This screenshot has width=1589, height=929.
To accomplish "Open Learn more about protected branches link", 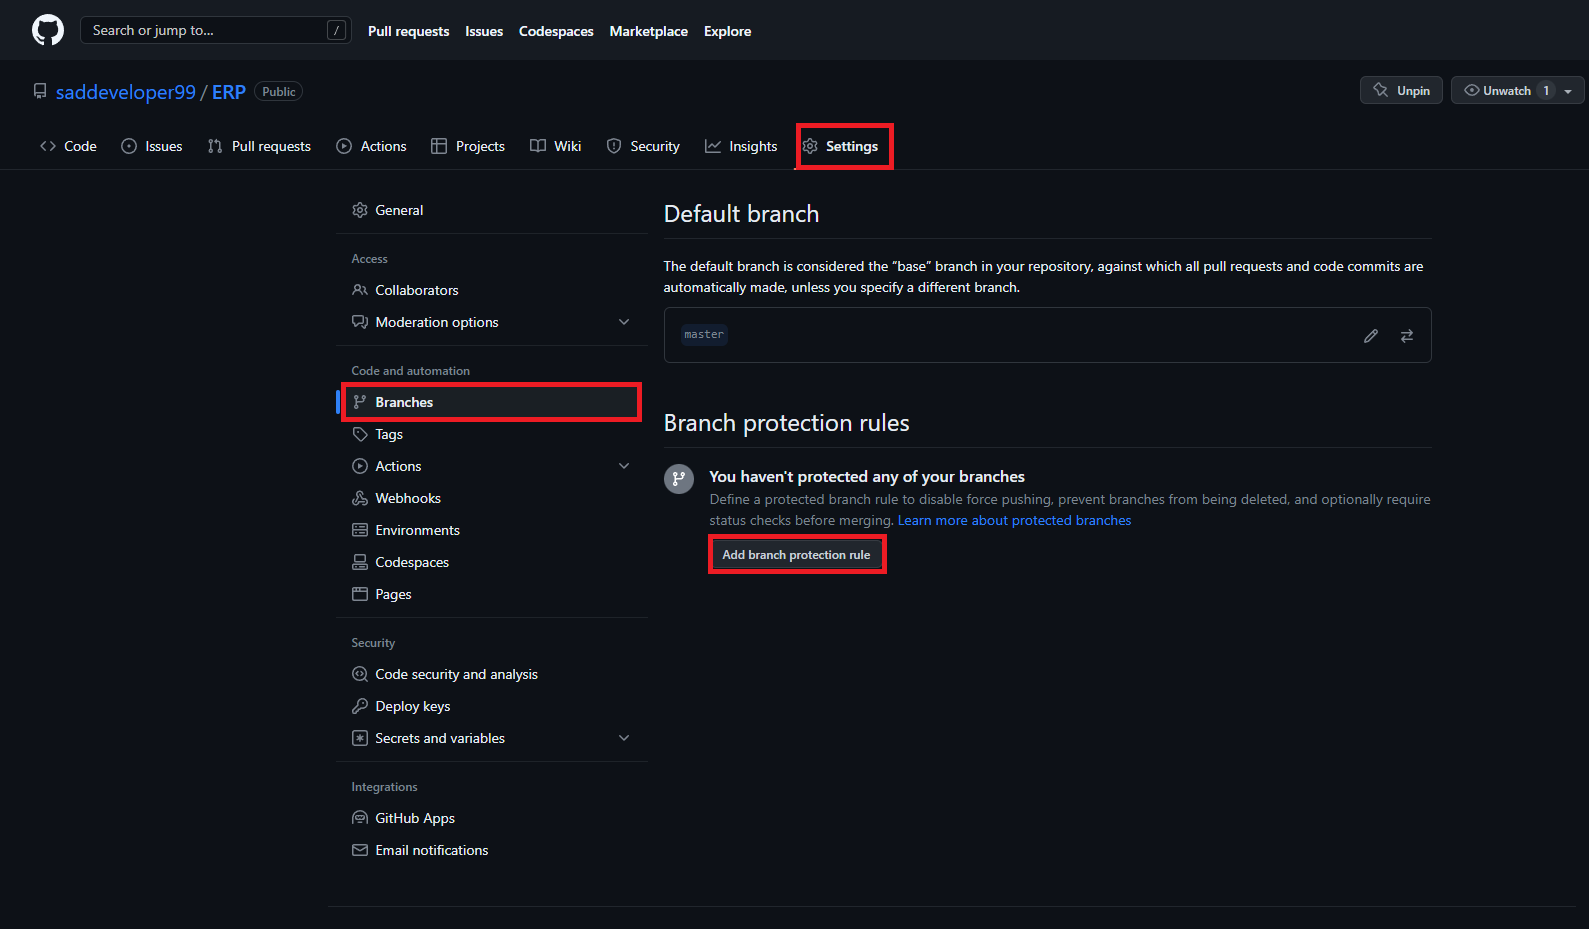I will [x=1014, y=520].
